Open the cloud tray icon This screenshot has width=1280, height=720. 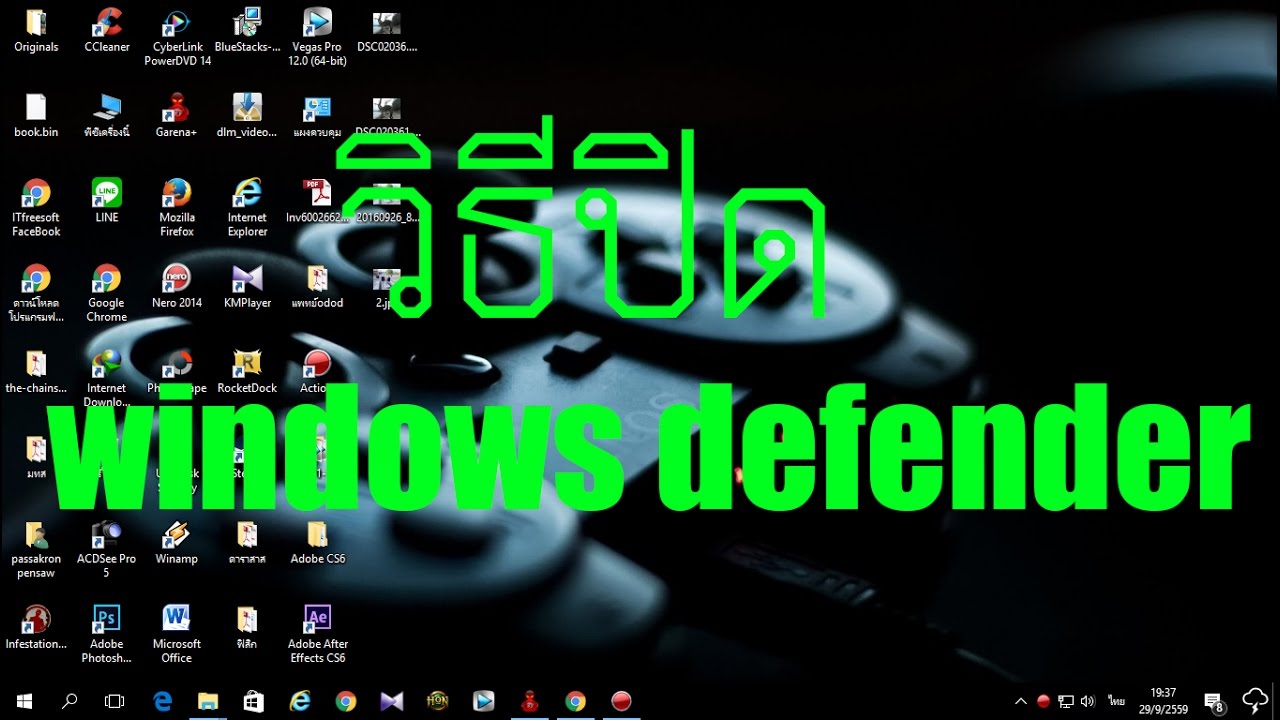(1255, 700)
